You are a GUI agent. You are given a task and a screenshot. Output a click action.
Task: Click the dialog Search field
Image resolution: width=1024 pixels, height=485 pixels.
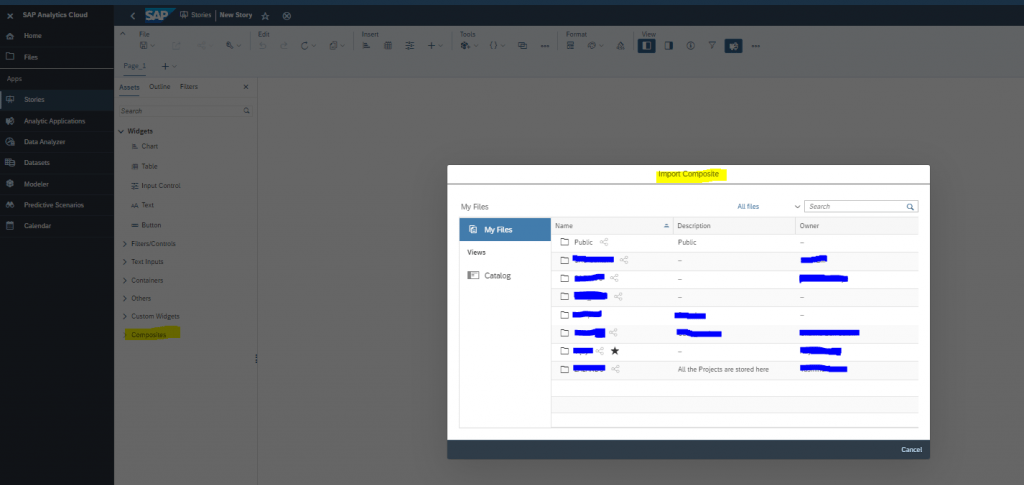click(x=861, y=206)
